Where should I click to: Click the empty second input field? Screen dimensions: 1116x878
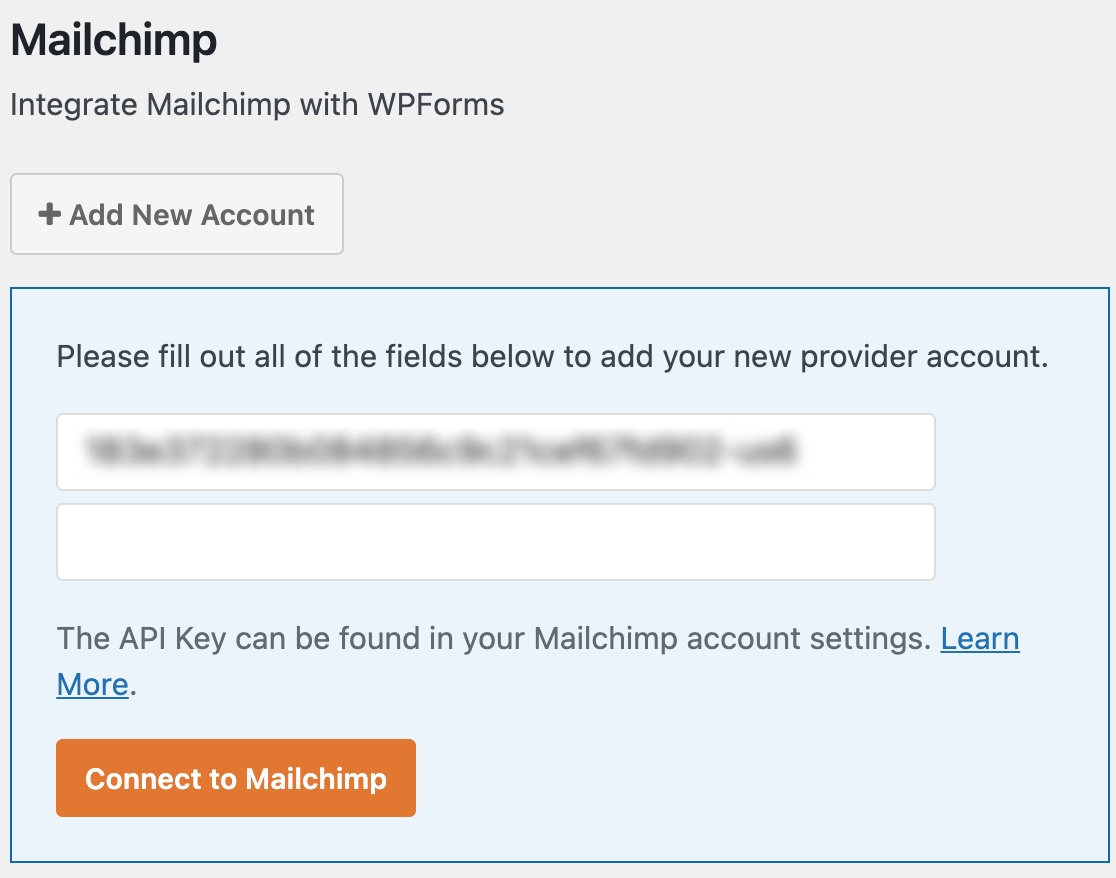[x=495, y=542]
